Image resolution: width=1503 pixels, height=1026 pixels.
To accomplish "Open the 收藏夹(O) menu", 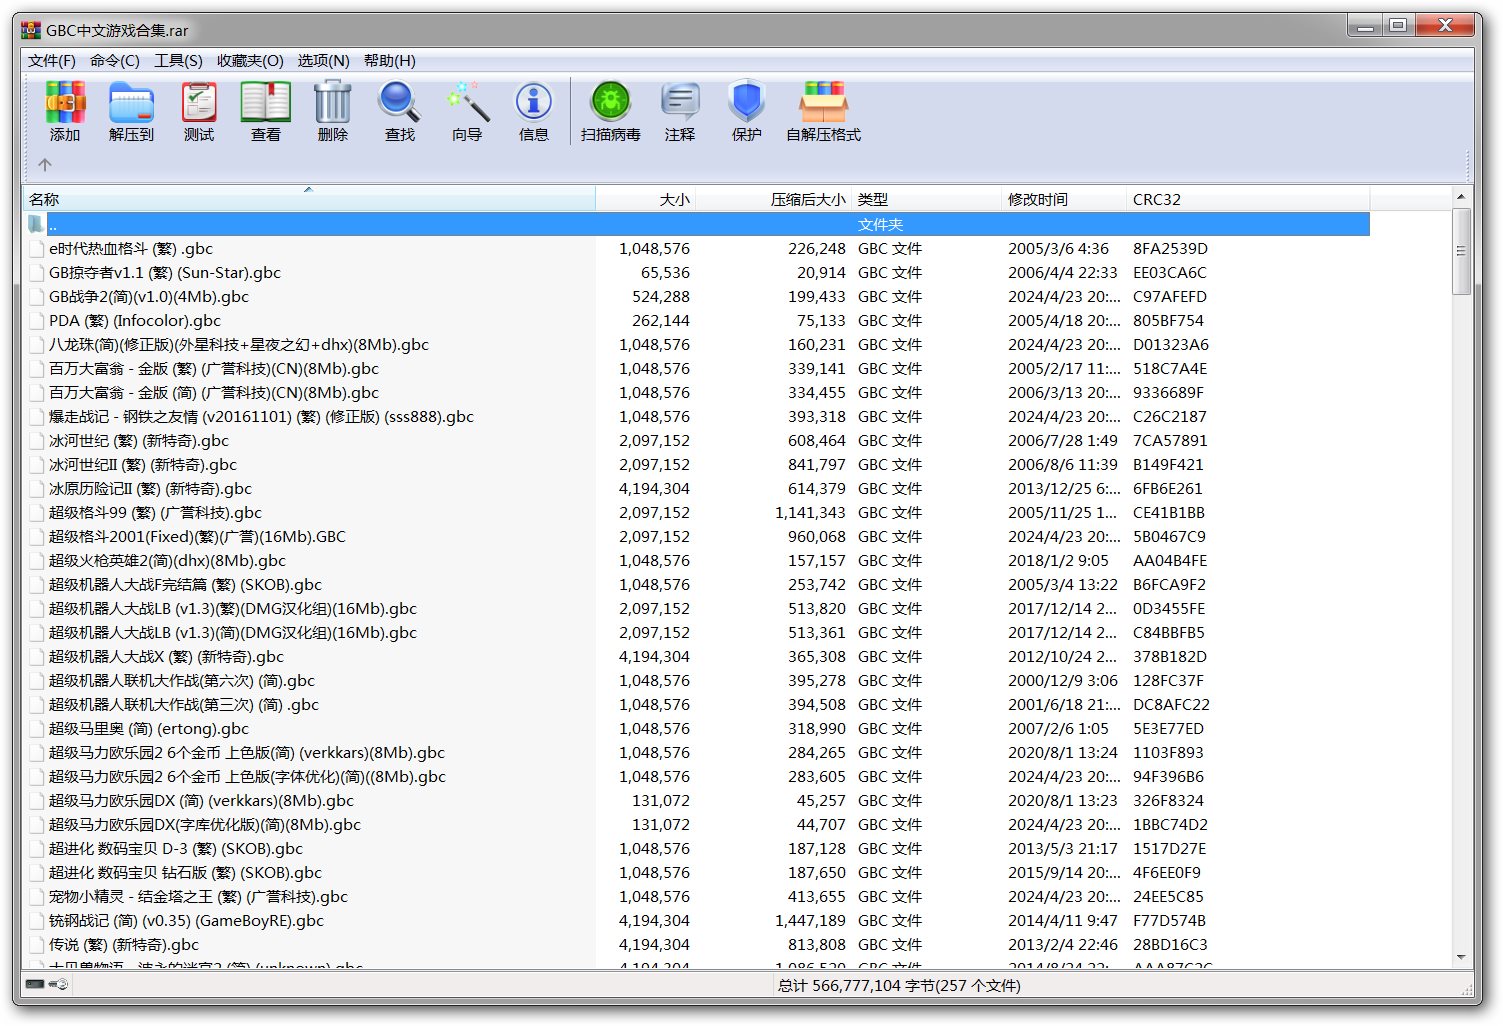I will 250,61.
